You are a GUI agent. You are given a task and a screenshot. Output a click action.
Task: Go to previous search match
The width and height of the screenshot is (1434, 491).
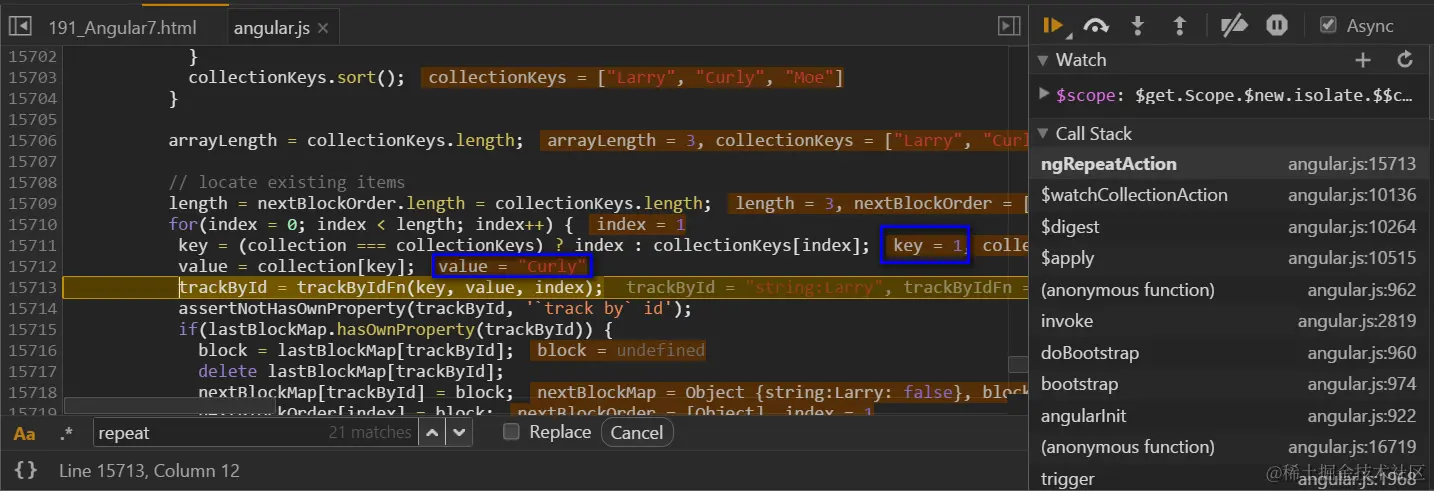point(431,433)
